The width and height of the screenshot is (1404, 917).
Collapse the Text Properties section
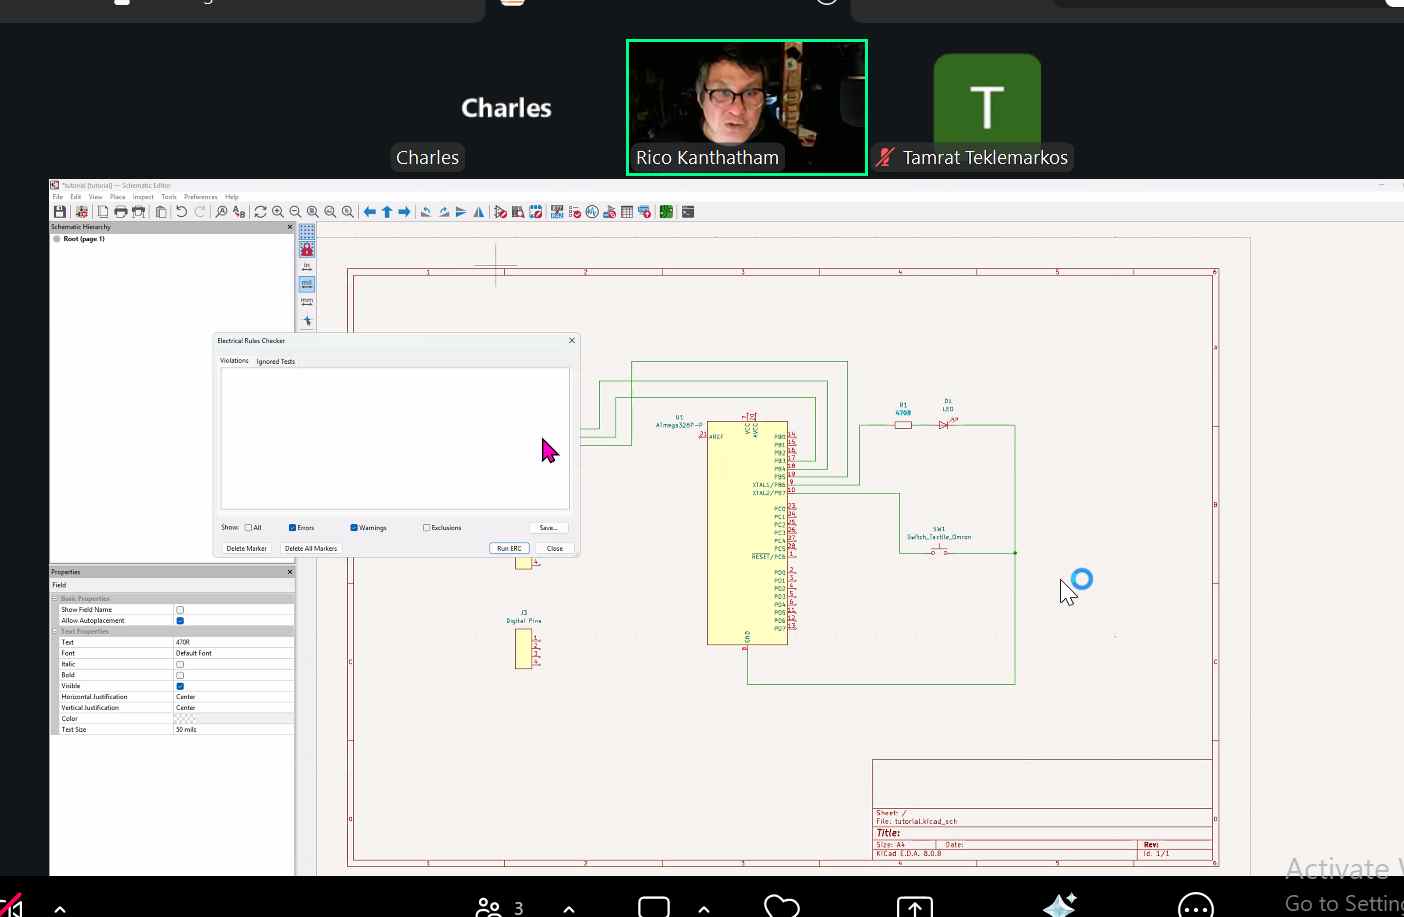[55, 632]
